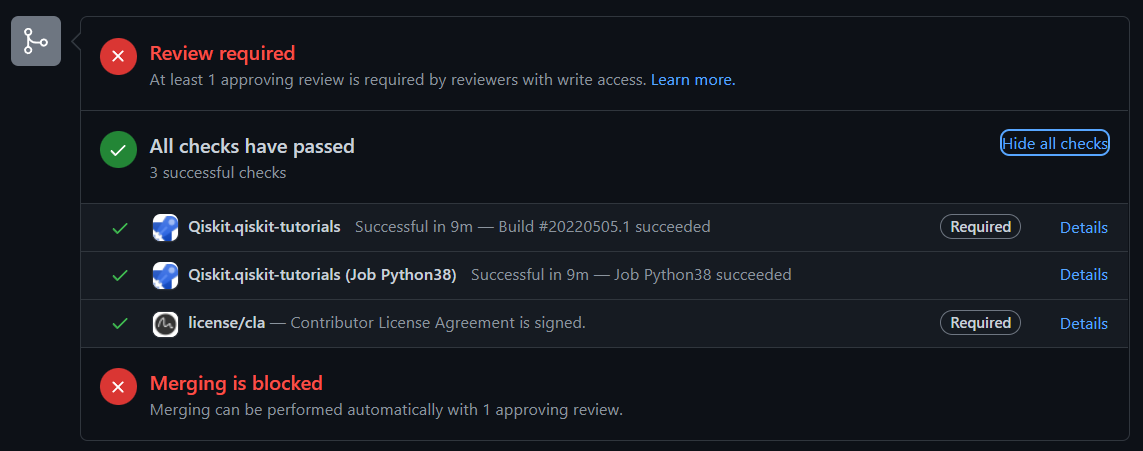Click the red X Review required icon
This screenshot has width=1143, height=451.
point(118,56)
